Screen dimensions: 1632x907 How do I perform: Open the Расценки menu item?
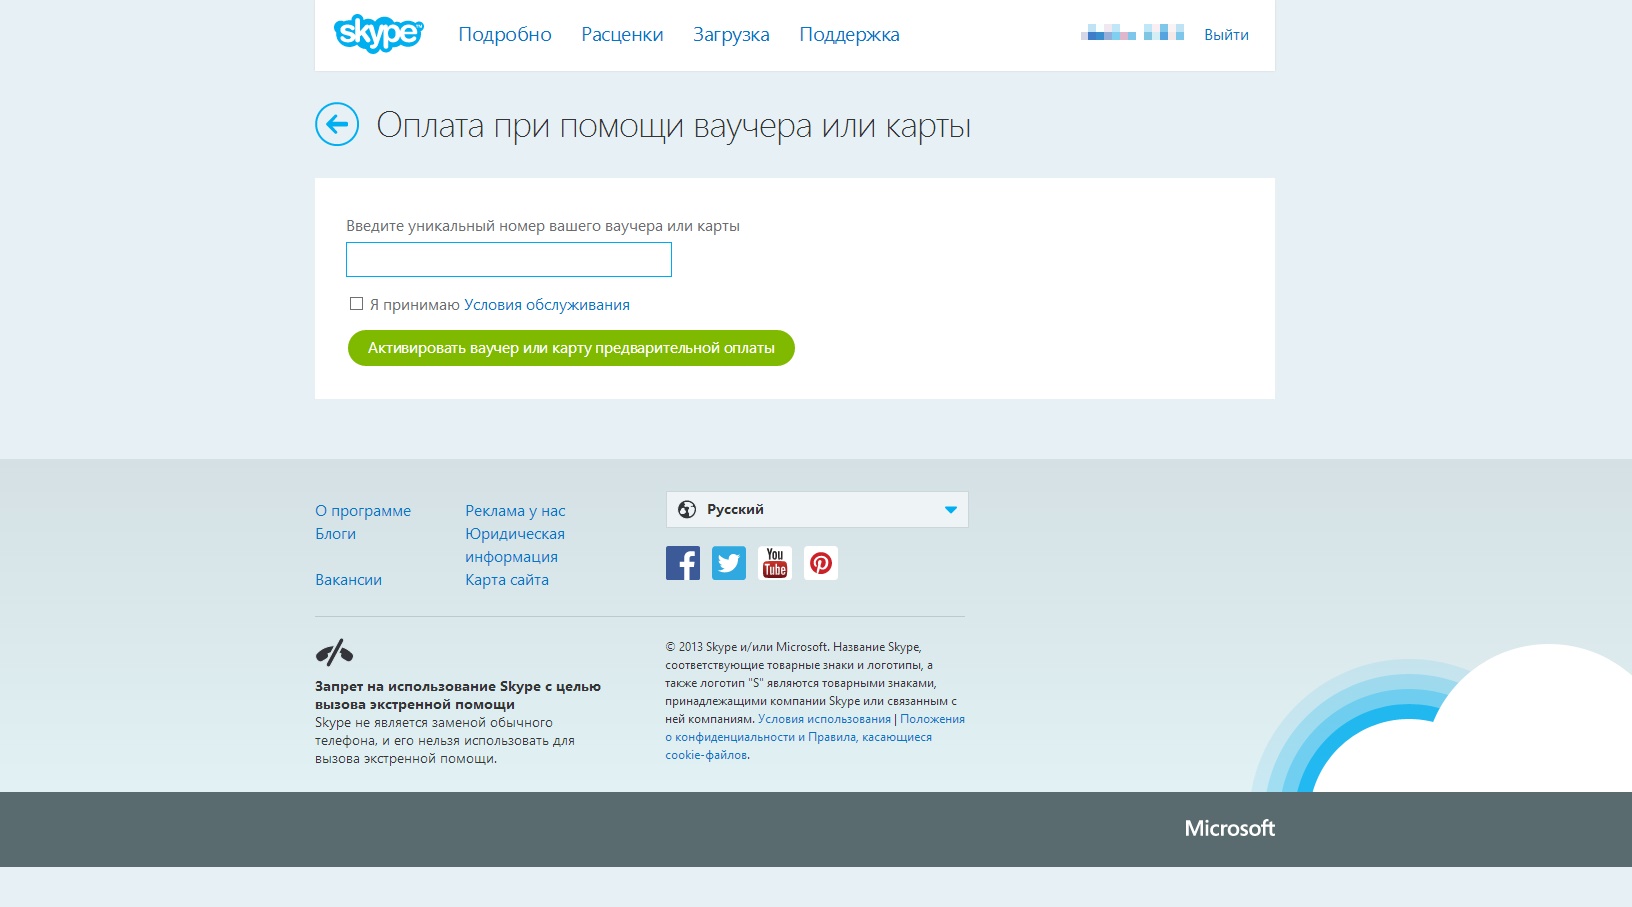(x=622, y=35)
